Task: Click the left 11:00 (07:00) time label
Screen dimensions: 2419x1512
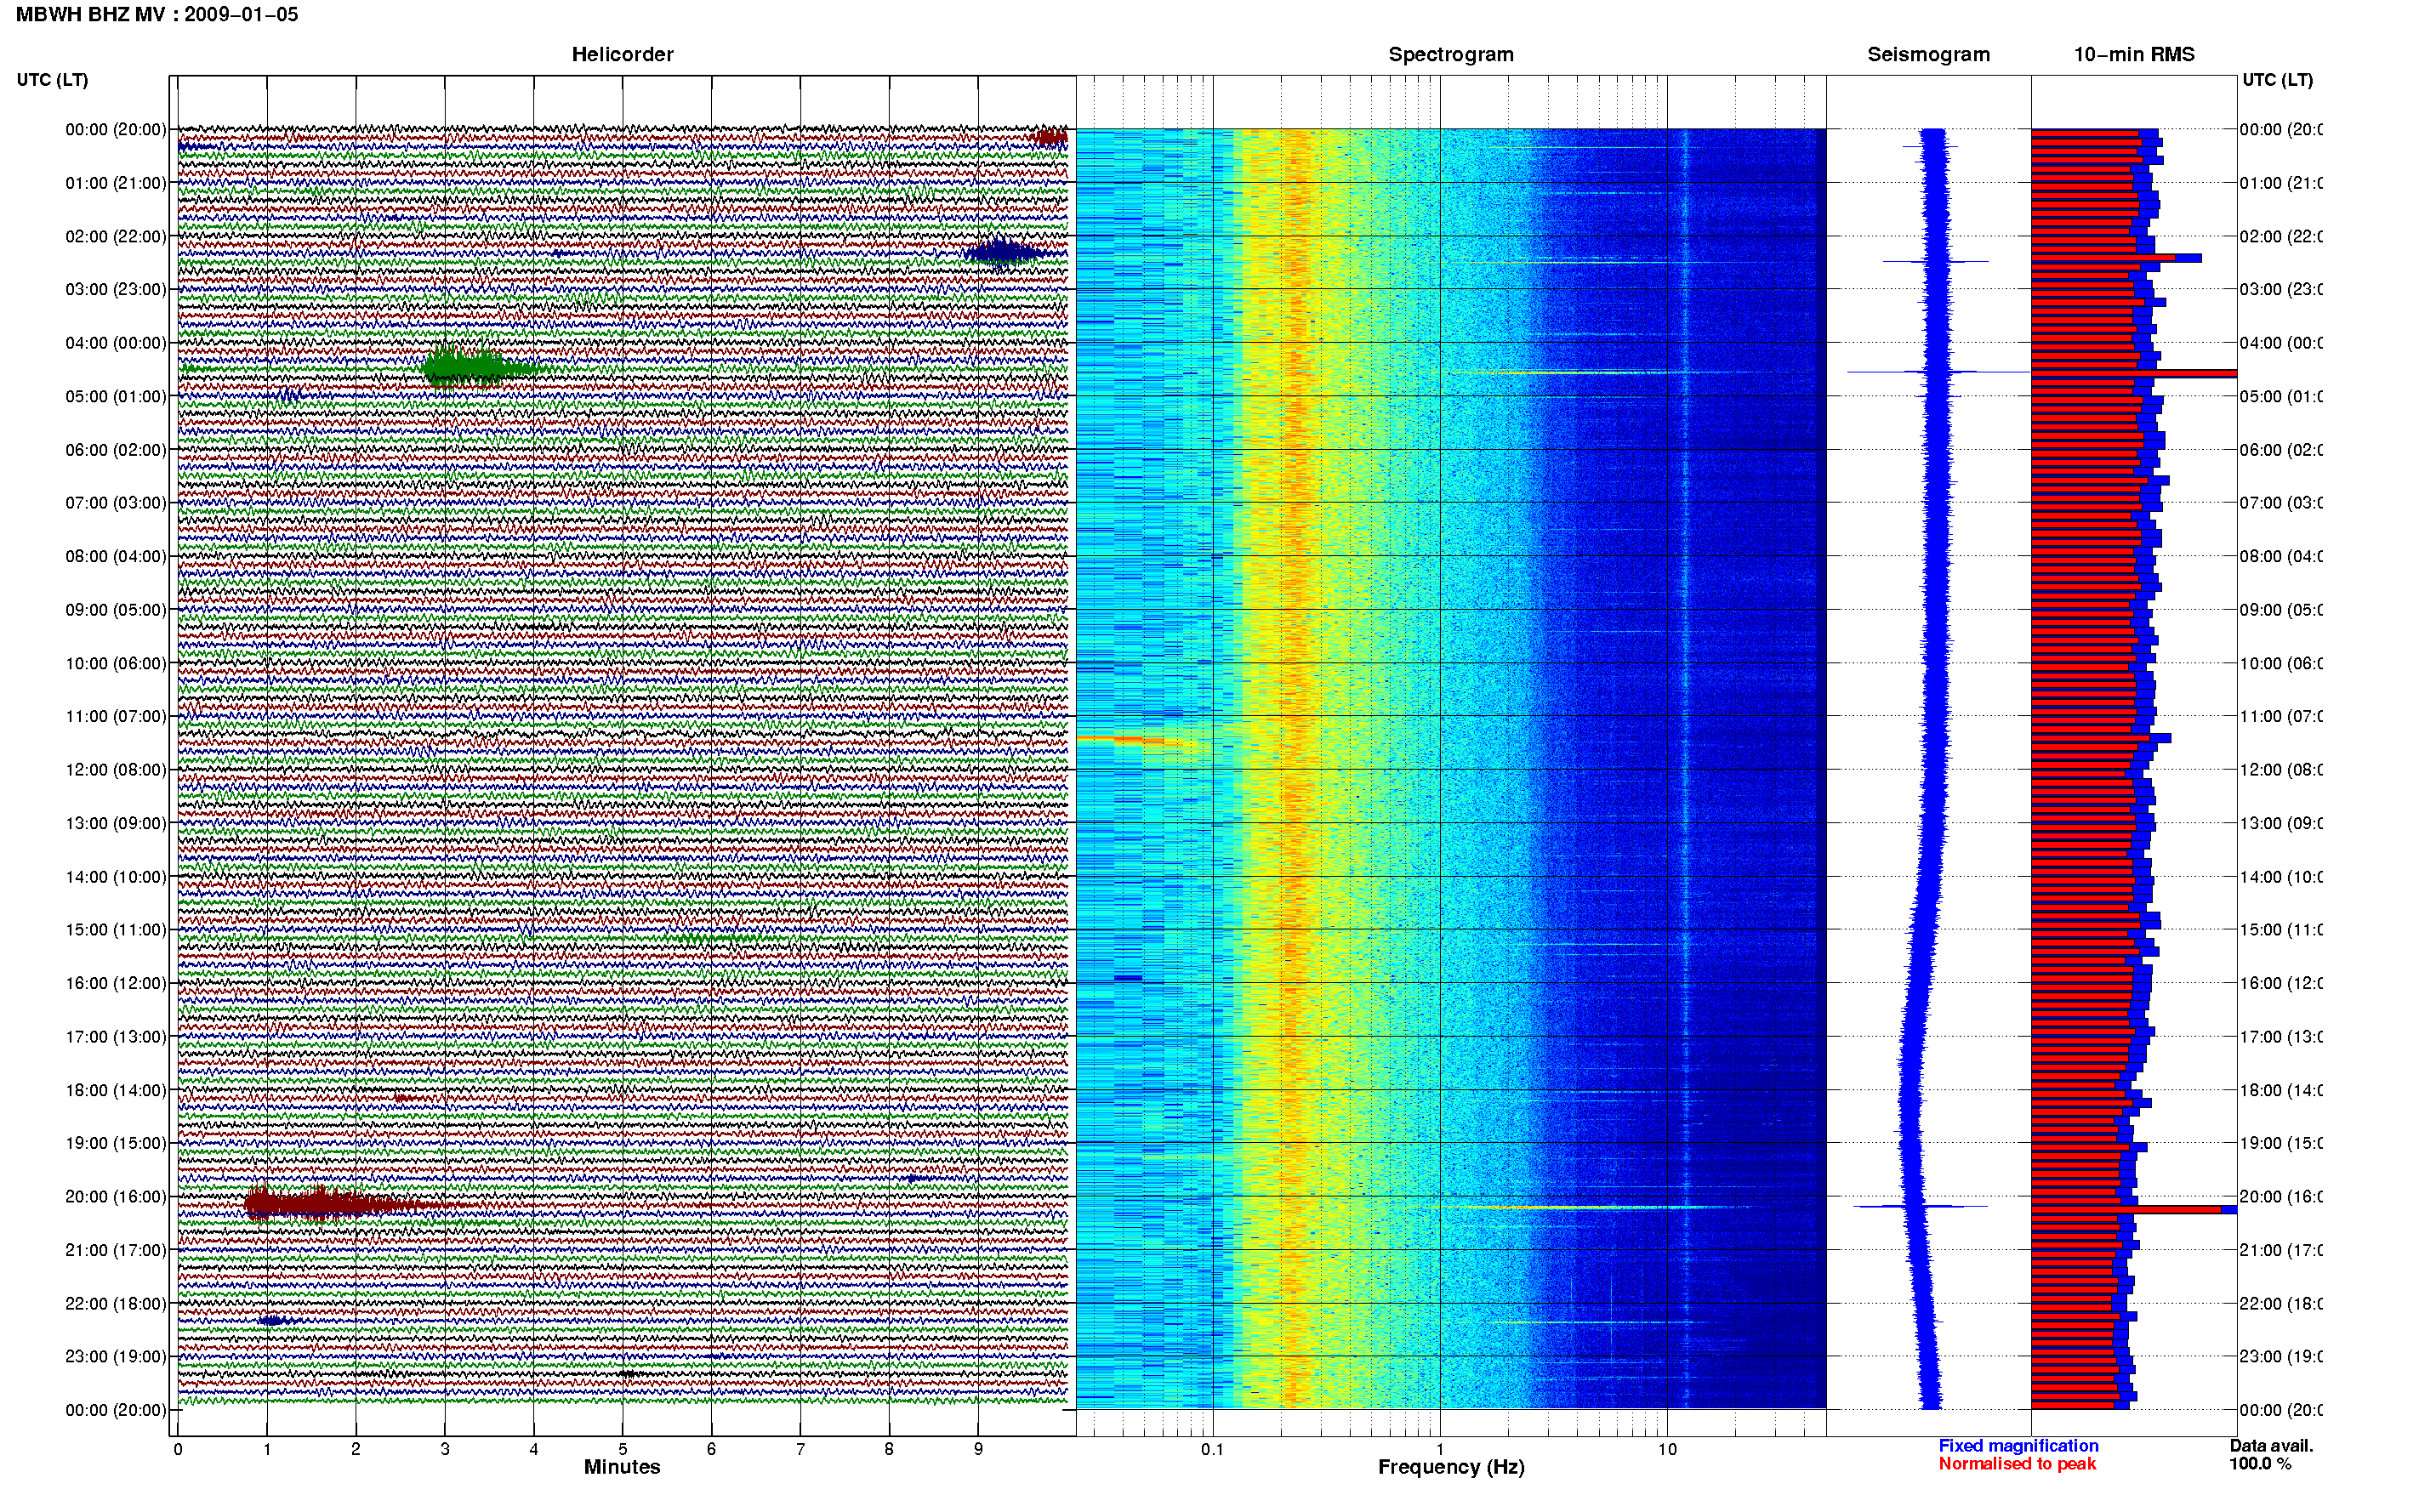Action: [x=116, y=717]
